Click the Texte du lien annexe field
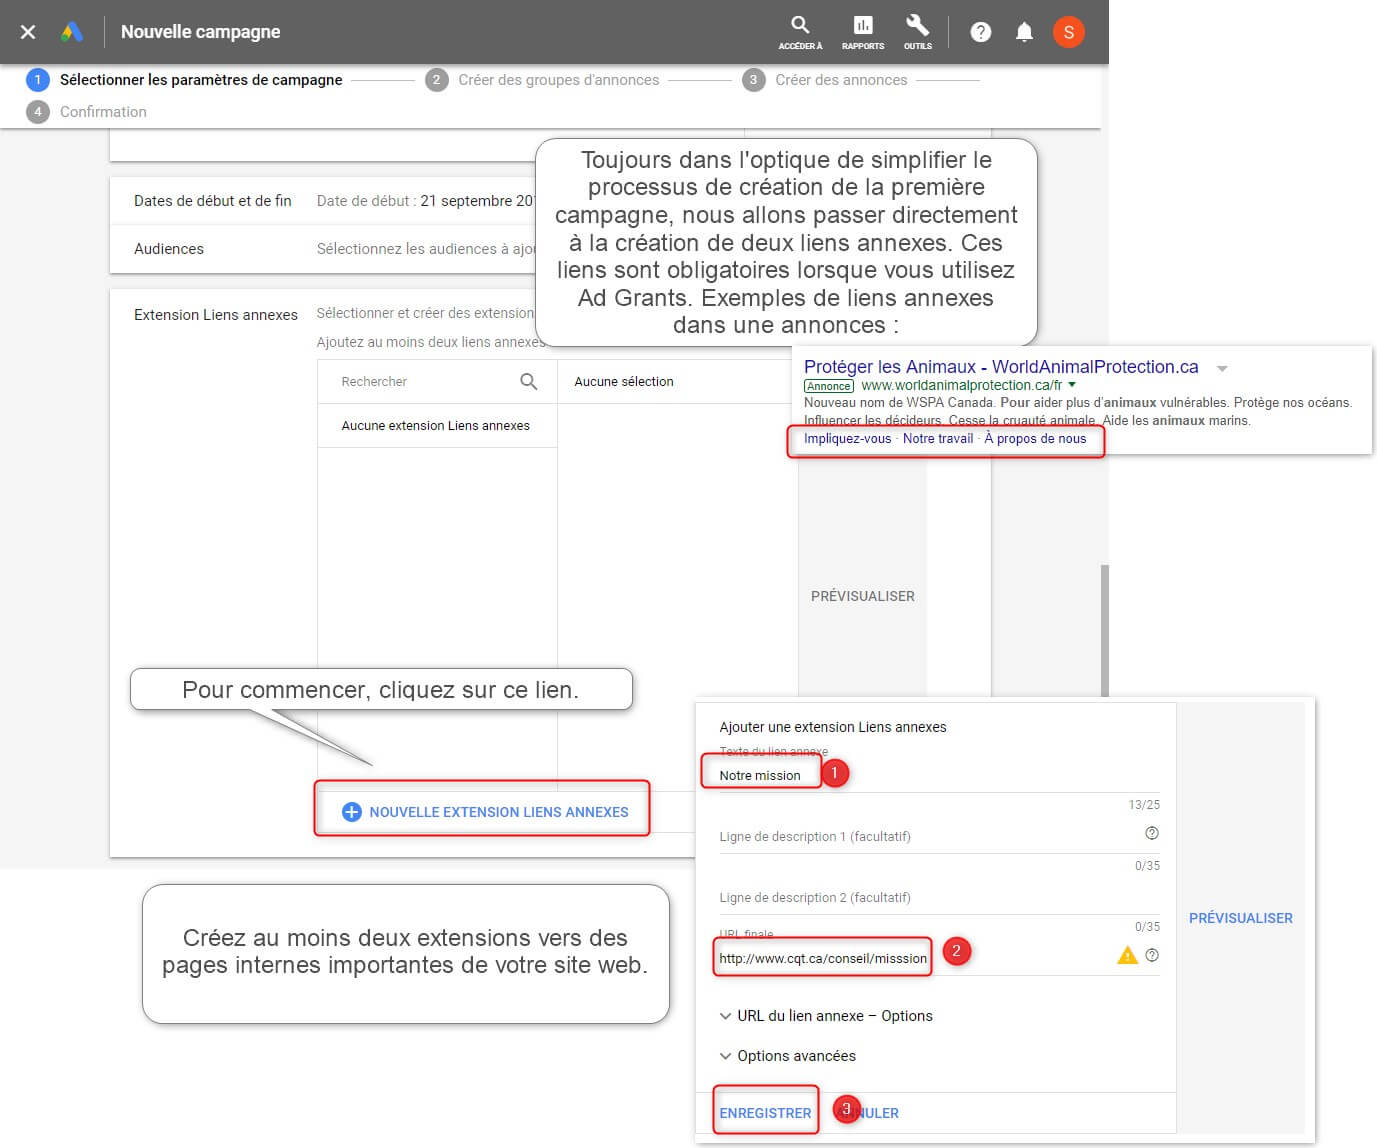This screenshot has height=1148, width=1377. click(x=939, y=776)
